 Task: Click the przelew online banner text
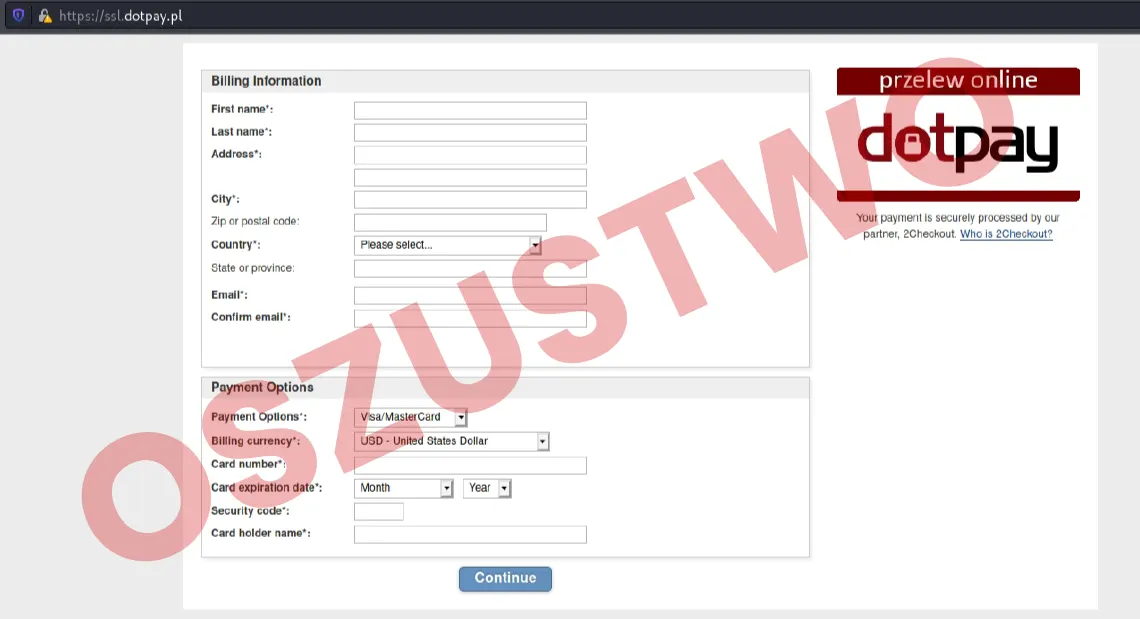(958, 80)
